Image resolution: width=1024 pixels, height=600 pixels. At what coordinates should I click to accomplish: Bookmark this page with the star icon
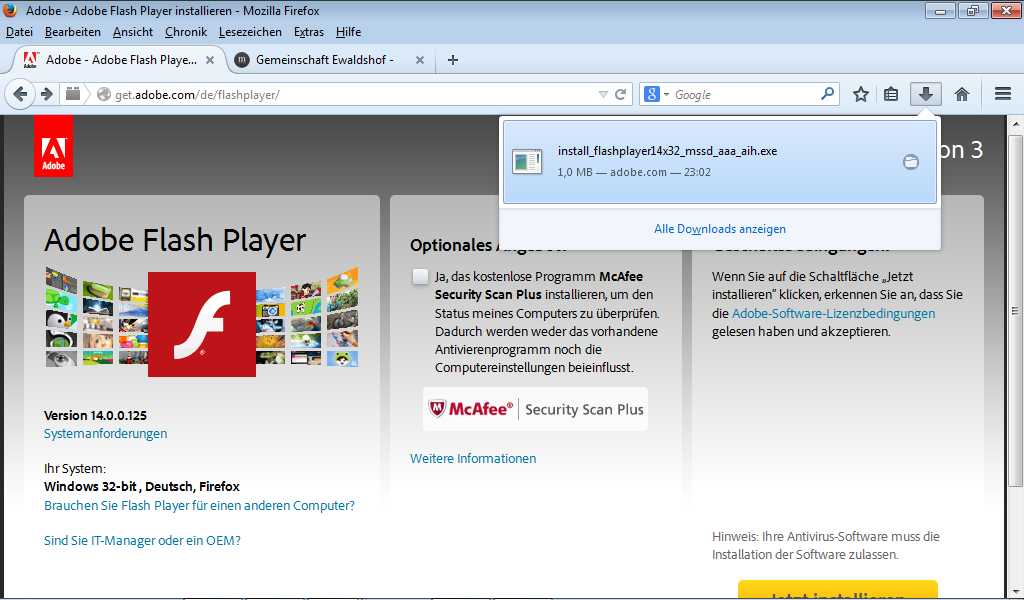tap(861, 95)
